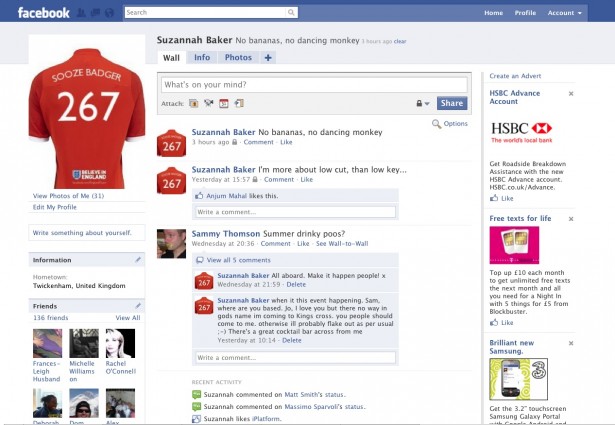Open the Samsung phone advert image
Screen dimensions: 615x425
[519, 379]
